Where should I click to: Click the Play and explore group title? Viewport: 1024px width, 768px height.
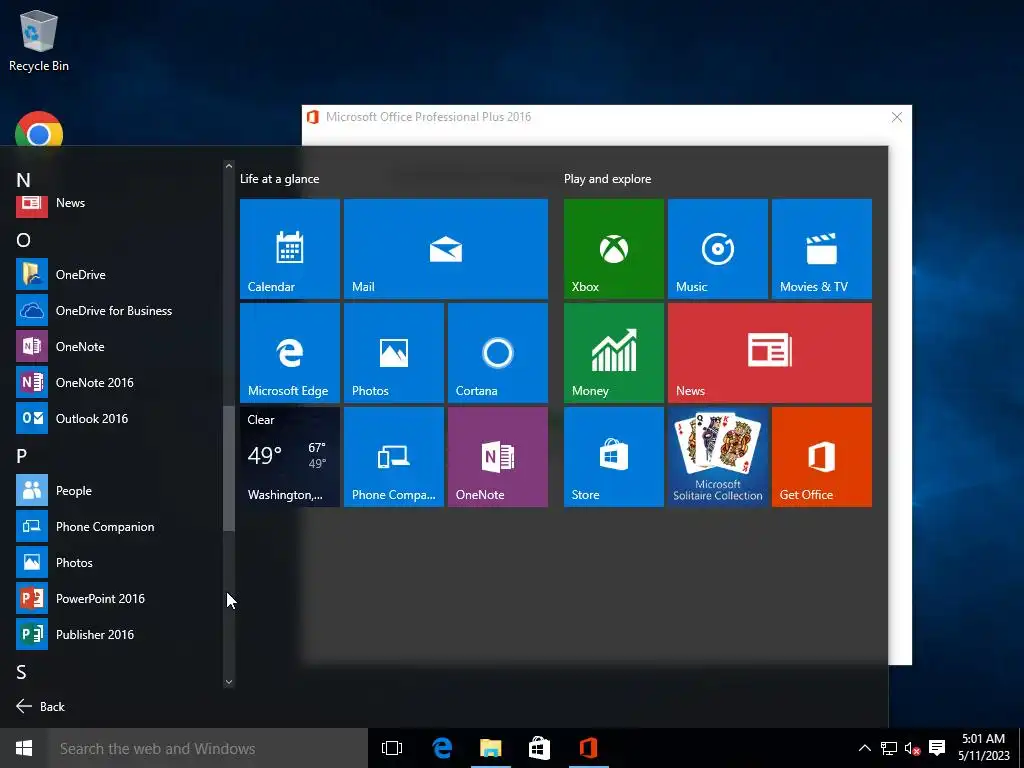click(607, 179)
